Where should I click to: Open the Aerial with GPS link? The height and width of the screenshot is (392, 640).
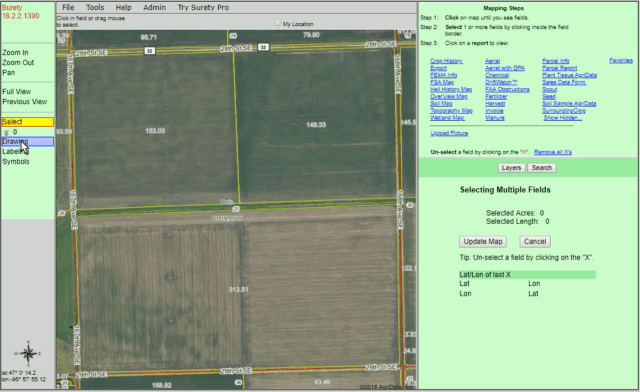(x=505, y=68)
